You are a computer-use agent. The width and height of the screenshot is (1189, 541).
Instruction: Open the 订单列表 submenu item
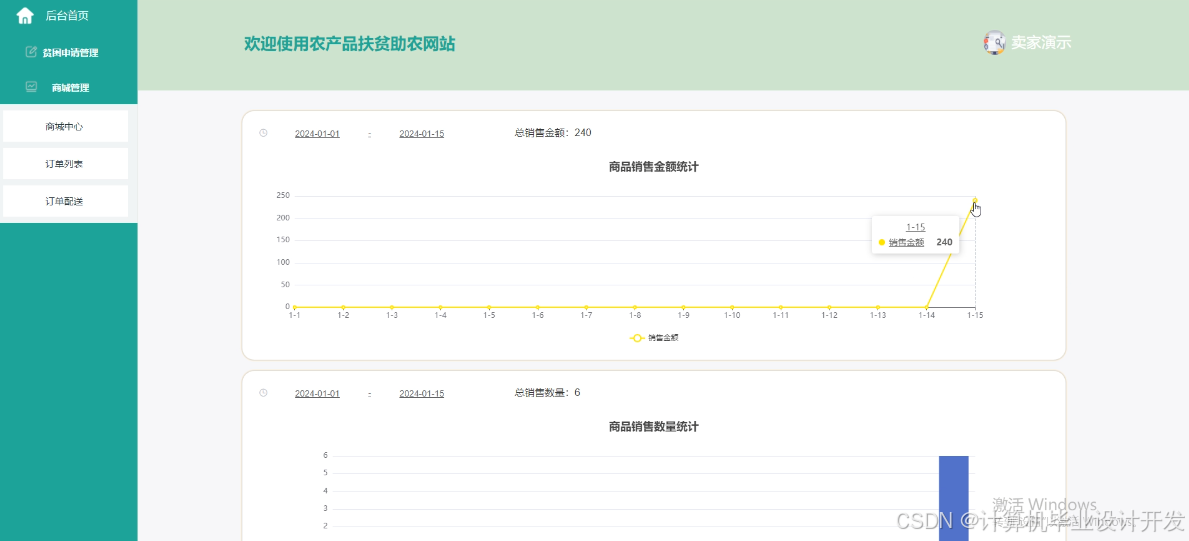[x=65, y=163]
